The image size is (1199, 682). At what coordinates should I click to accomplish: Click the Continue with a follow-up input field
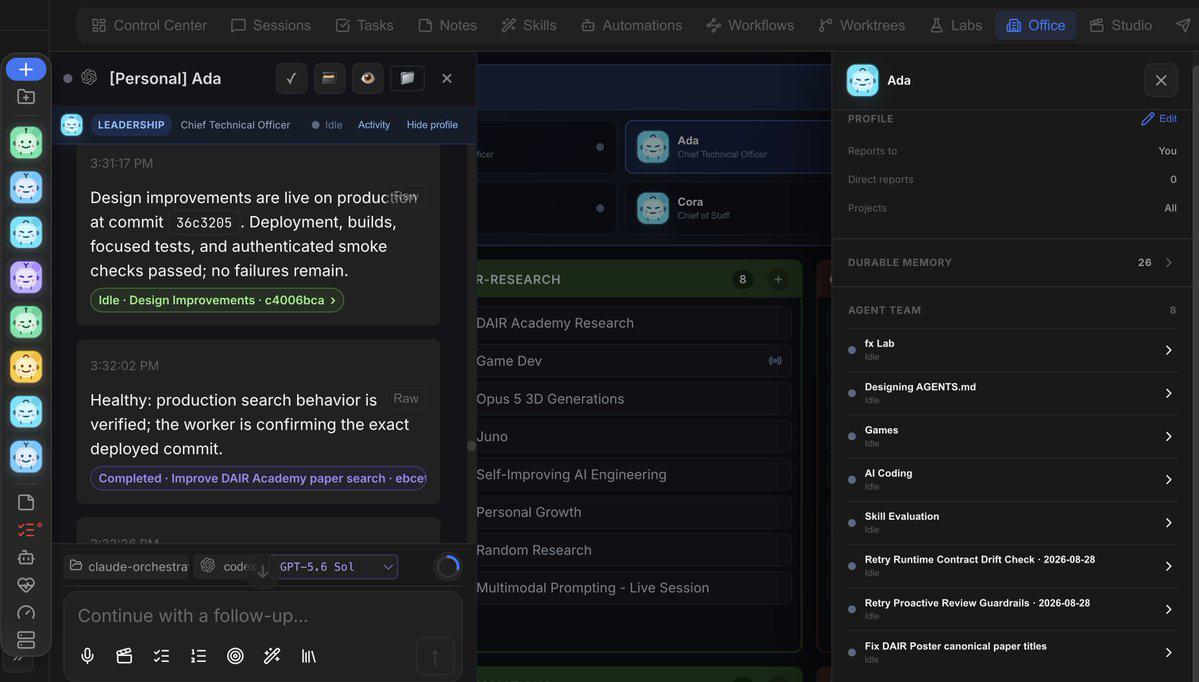262,615
